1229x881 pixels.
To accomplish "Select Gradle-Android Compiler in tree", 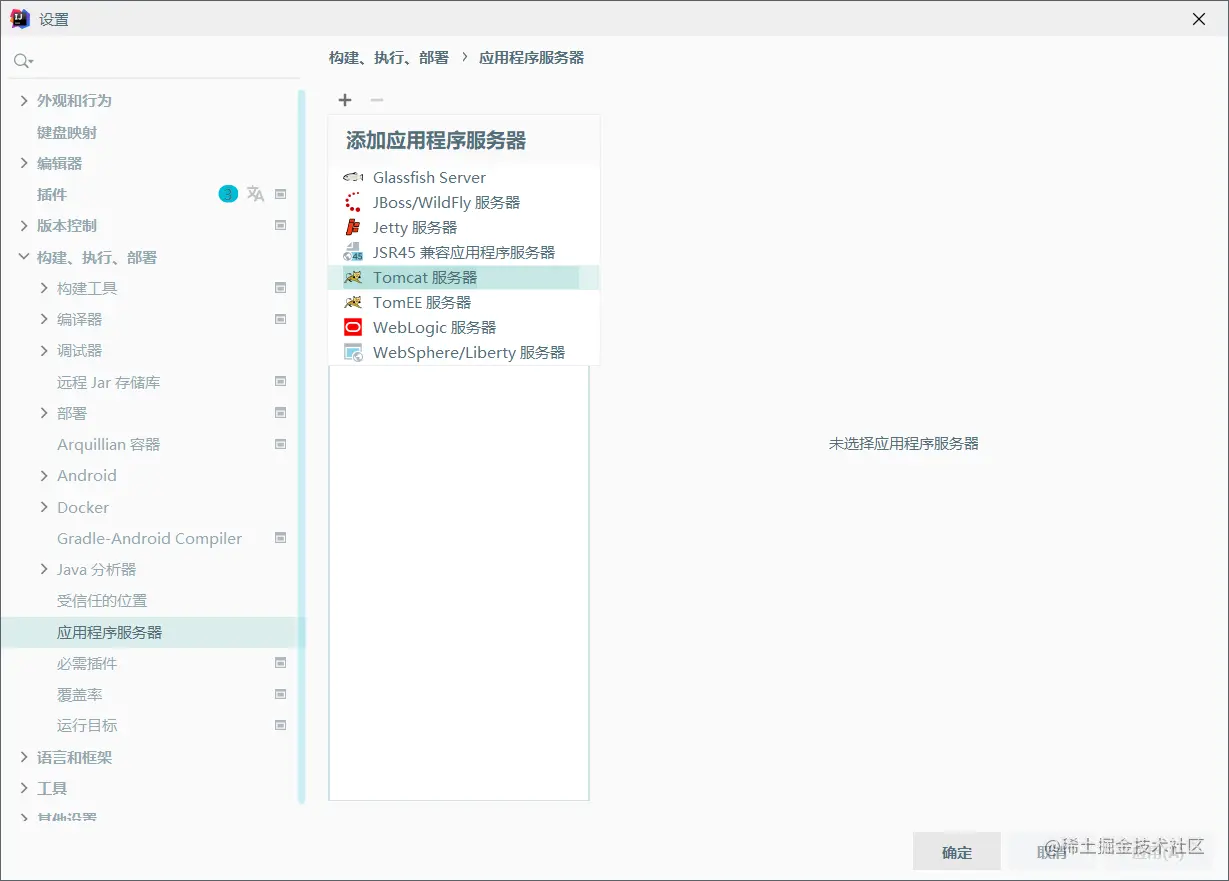I will (150, 538).
